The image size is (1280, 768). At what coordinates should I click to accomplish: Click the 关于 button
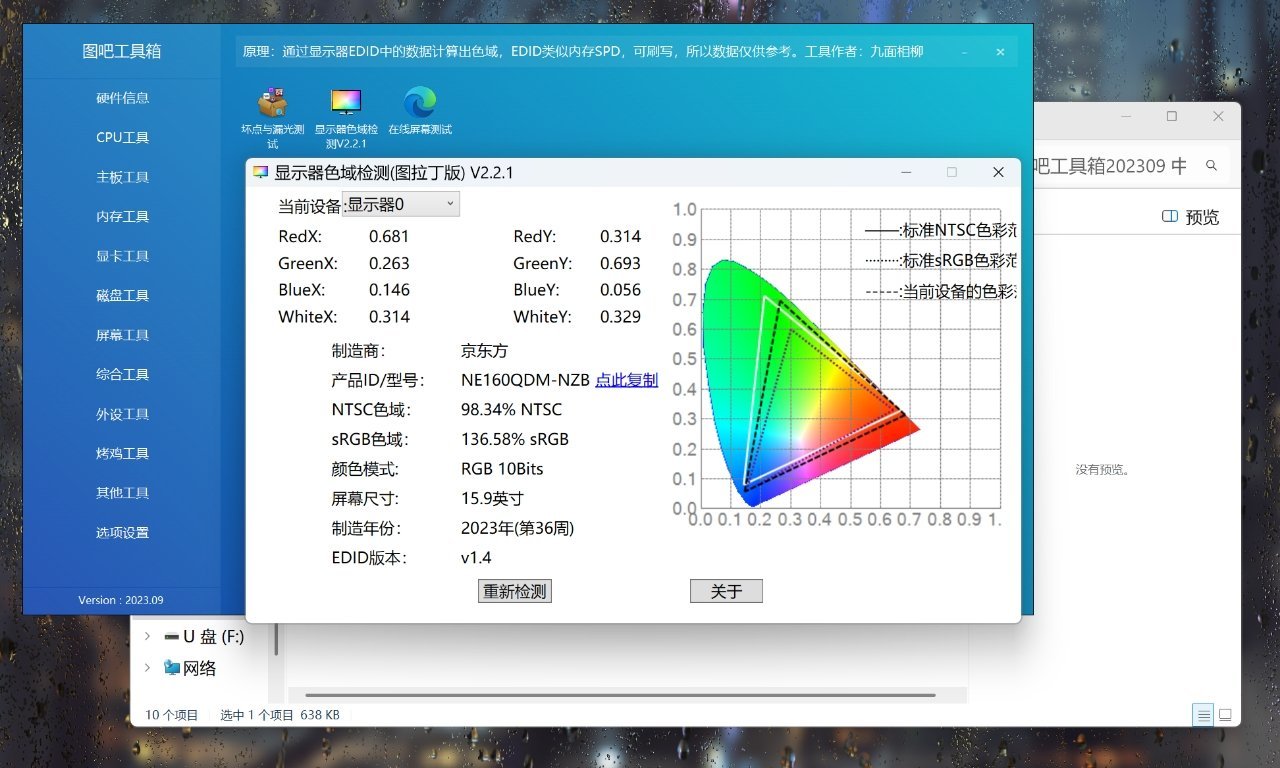coord(726,591)
